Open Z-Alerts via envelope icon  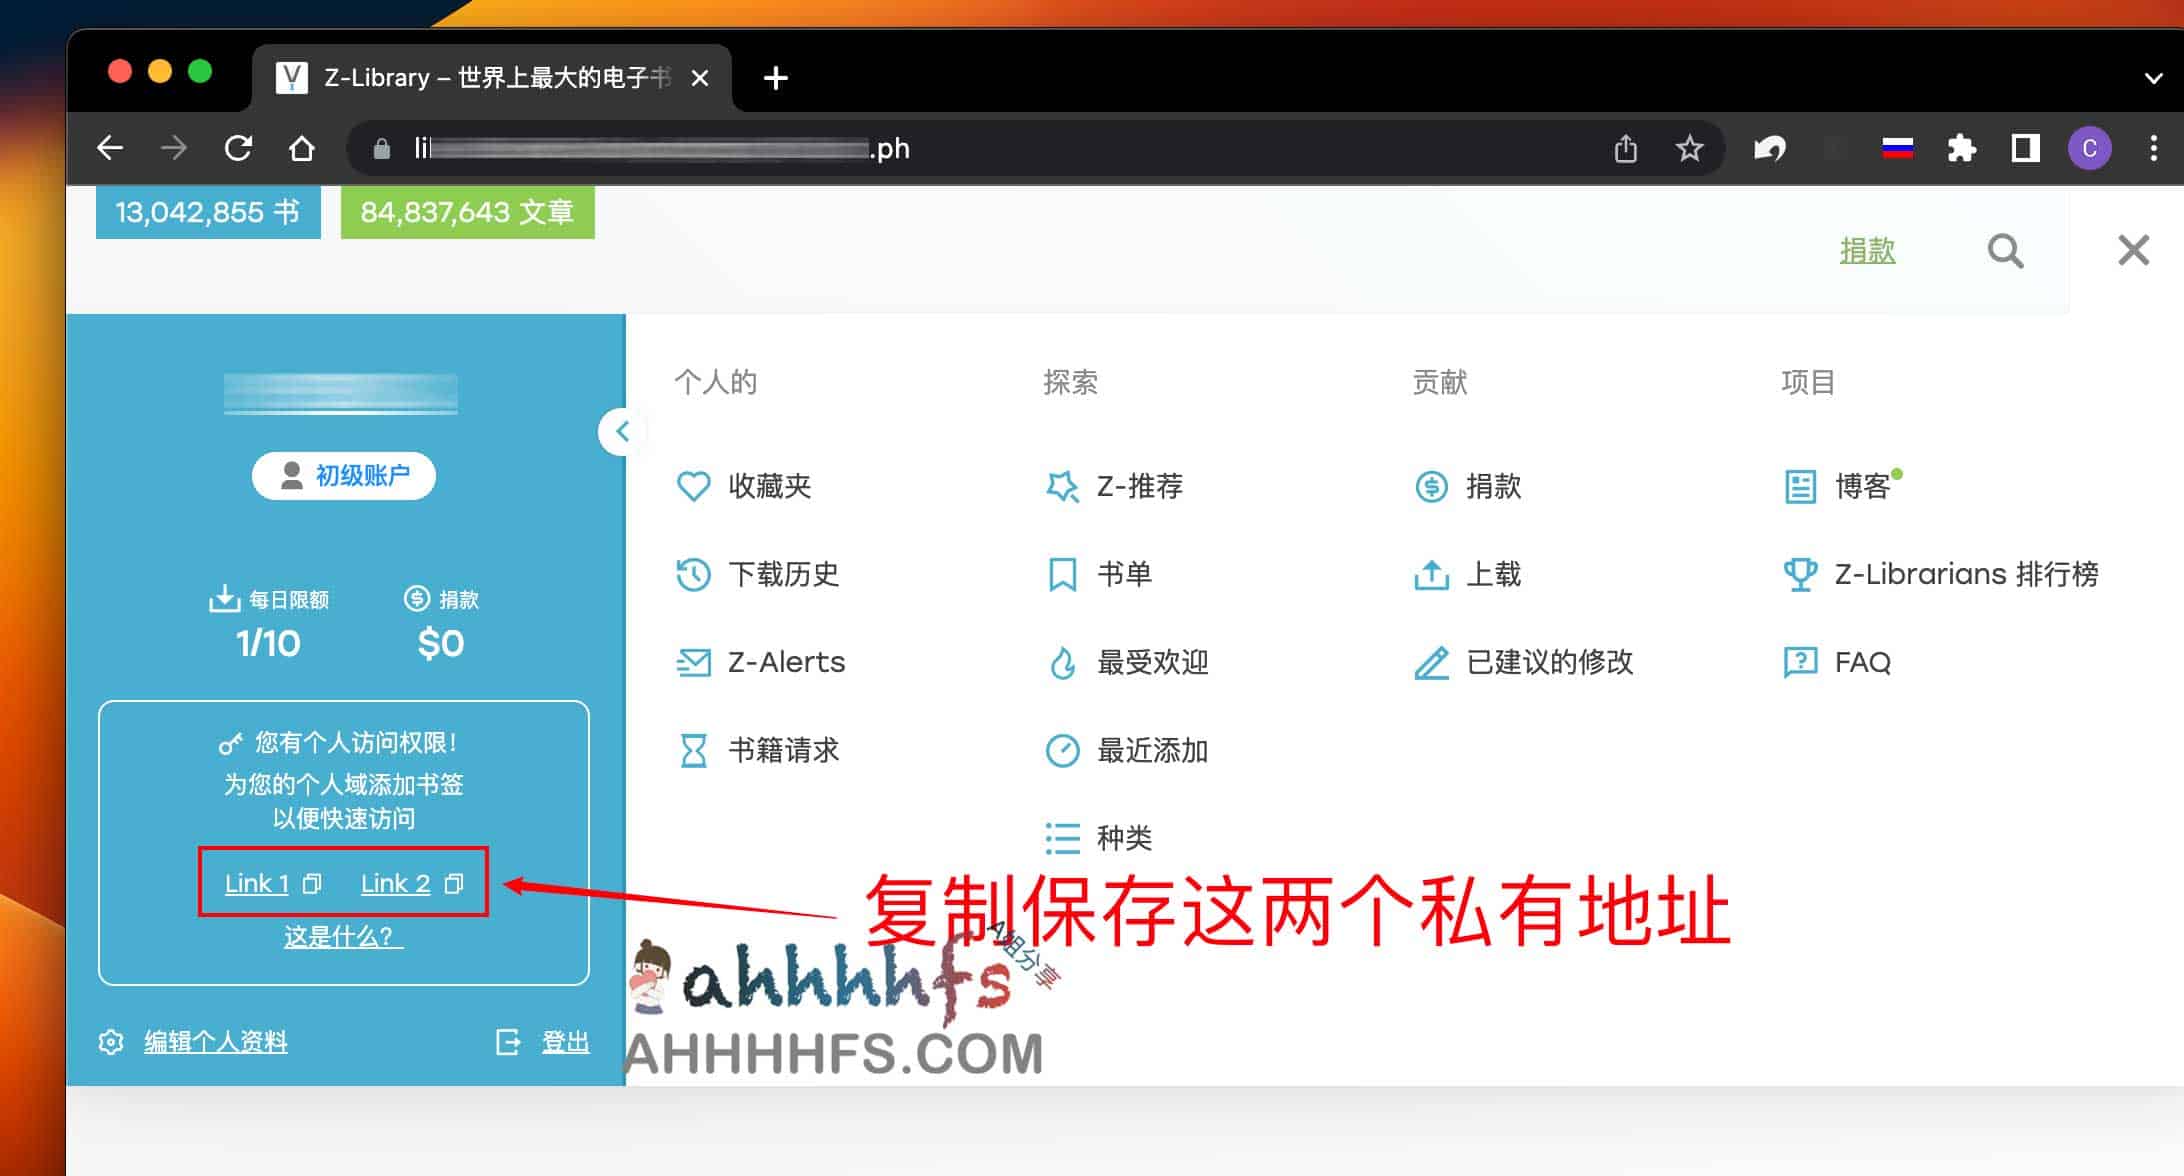tap(692, 662)
